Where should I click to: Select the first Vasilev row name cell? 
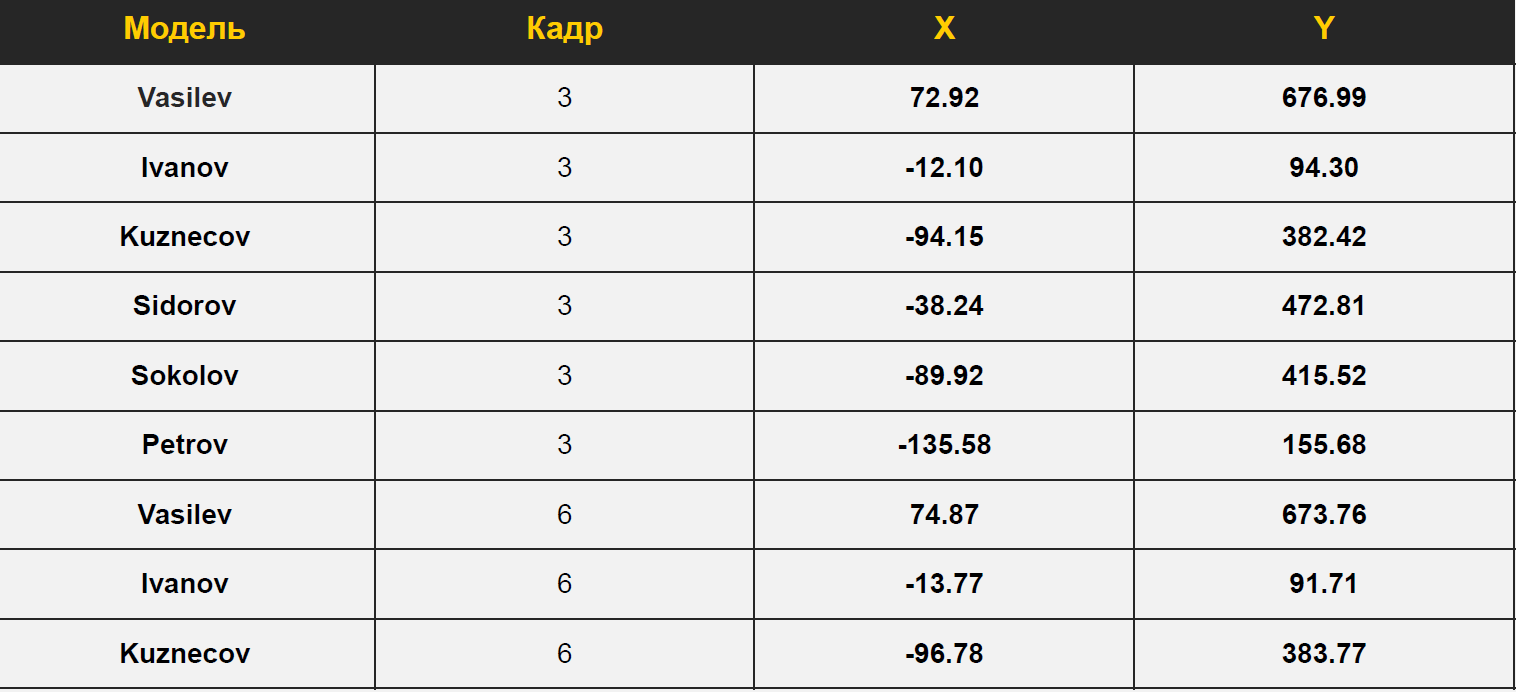pyautogui.click(x=185, y=98)
